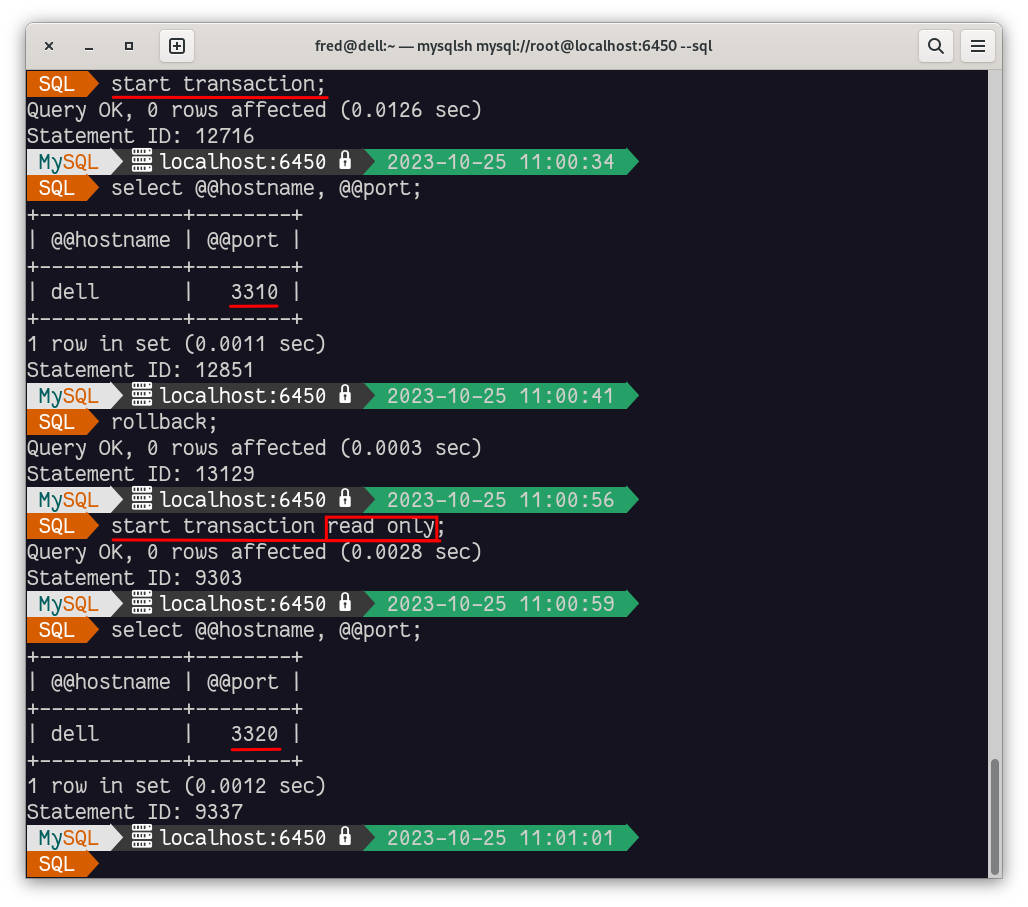Viewport: 1028px width, 907px height.
Task: Click the yellow MySQL badge at 11:00:56
Action: click(x=68, y=499)
